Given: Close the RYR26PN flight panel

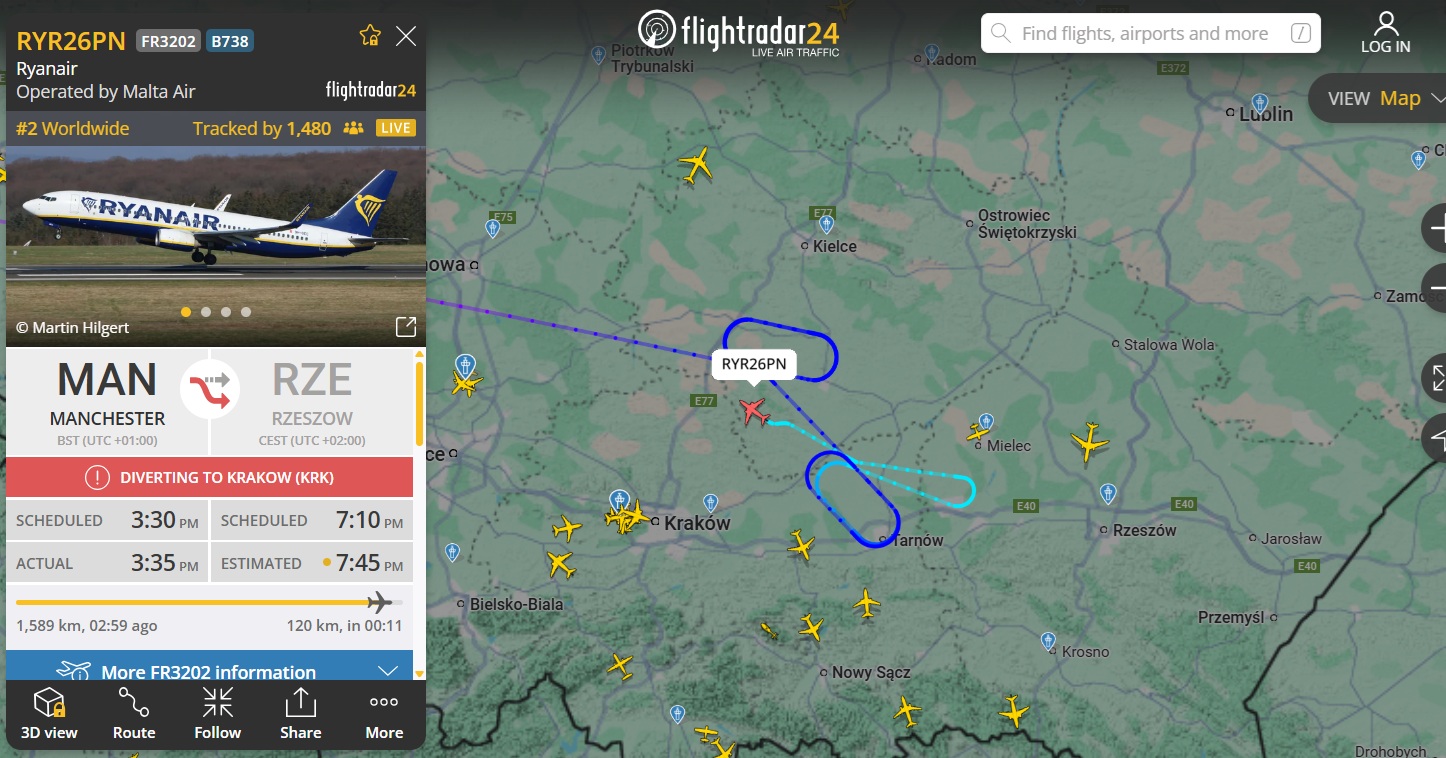Looking at the screenshot, I should click(406, 37).
